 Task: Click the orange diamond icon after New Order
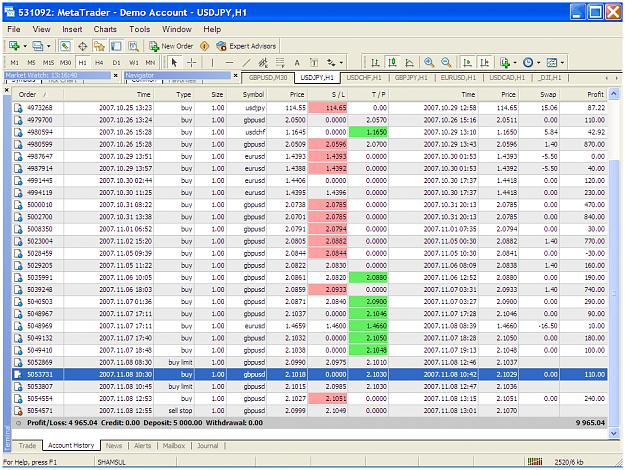pos(204,46)
